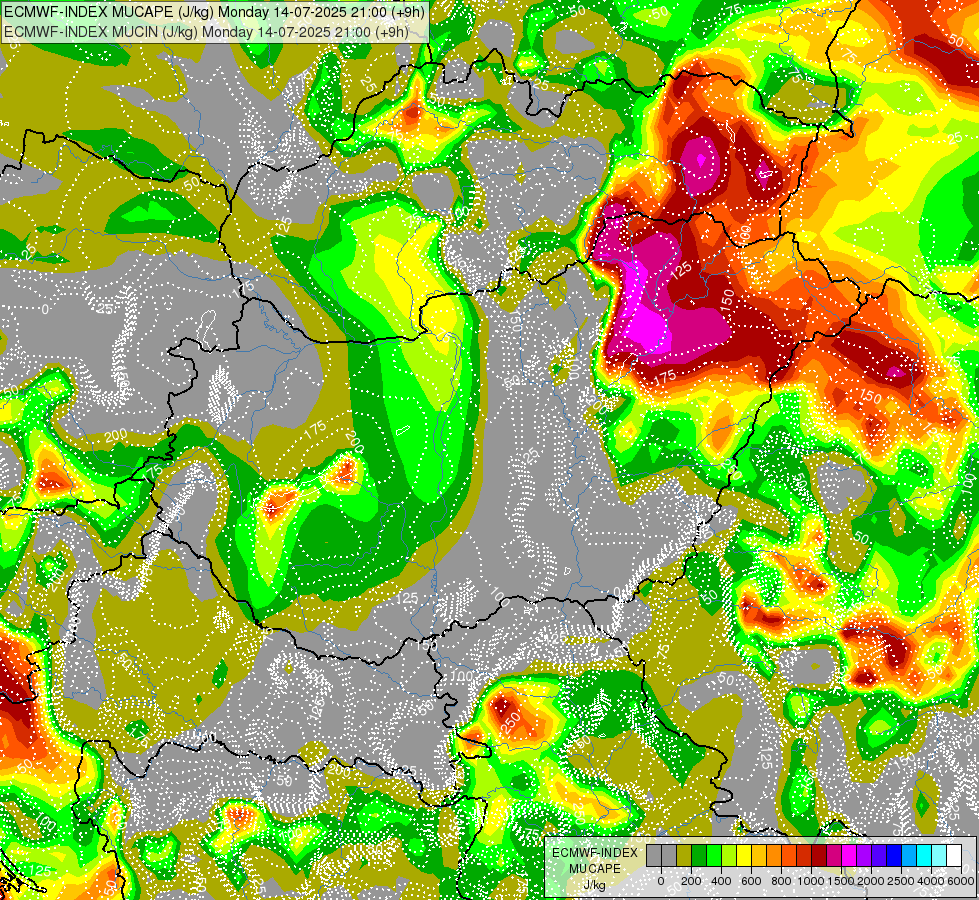Click the legend value label 600

(x=751, y=881)
